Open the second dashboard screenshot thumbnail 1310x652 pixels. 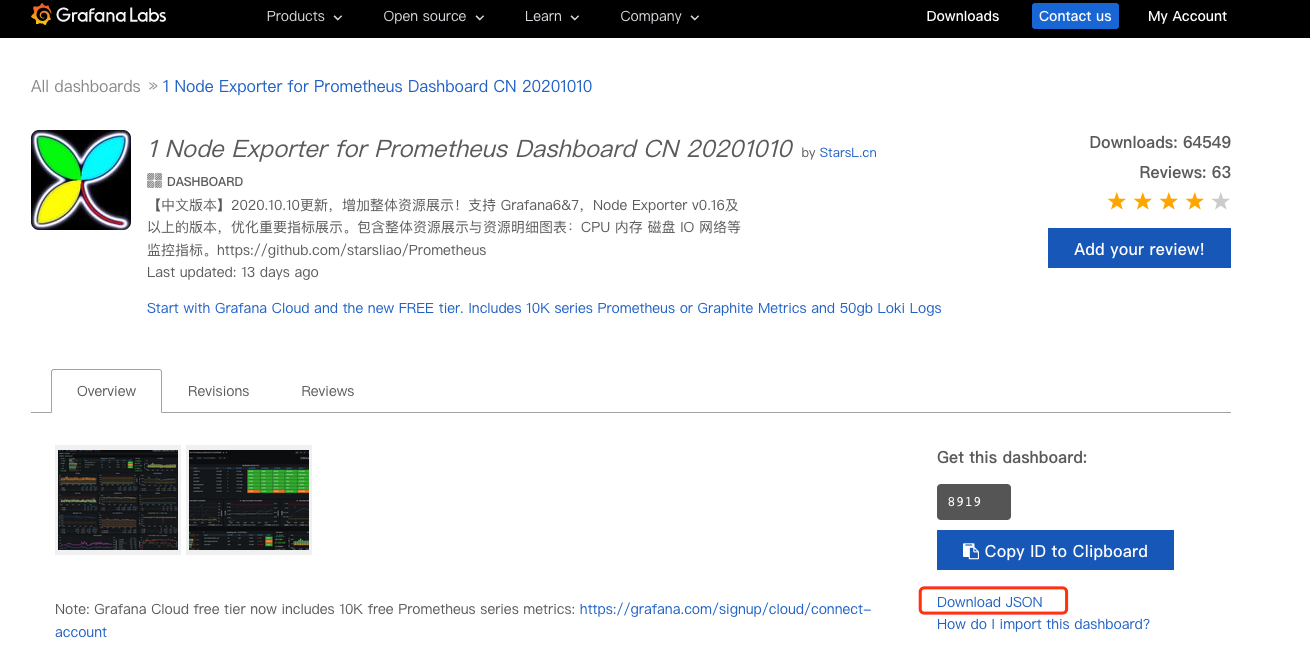[249, 499]
